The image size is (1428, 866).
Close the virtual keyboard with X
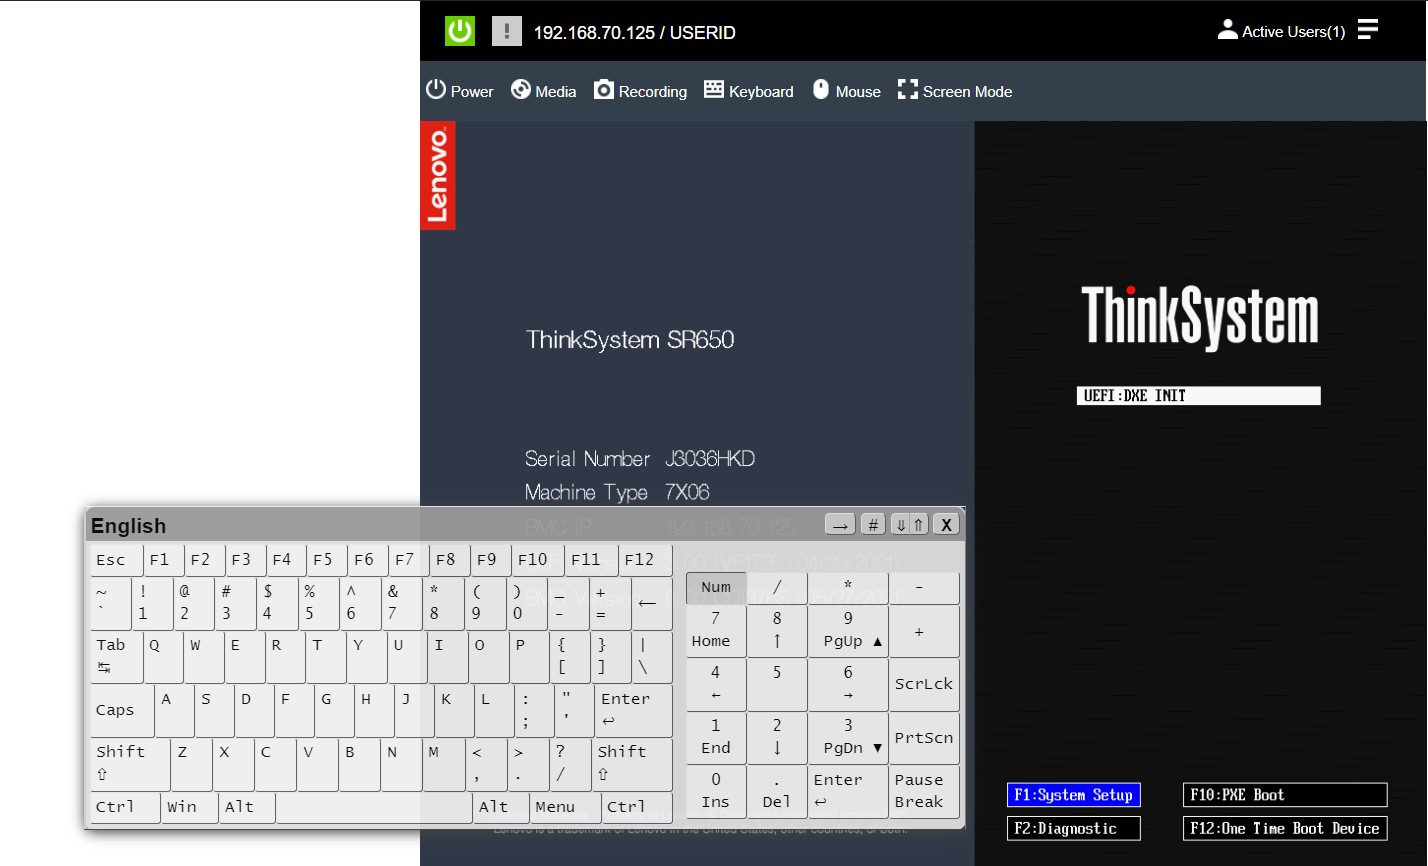click(x=946, y=524)
